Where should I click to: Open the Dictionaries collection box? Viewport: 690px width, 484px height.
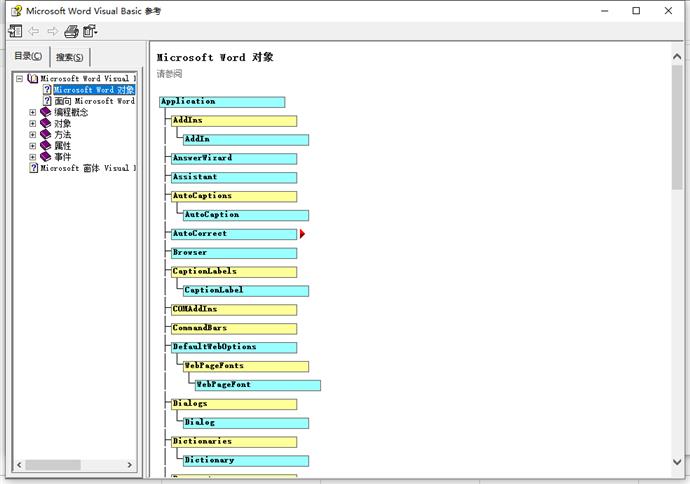pyautogui.click(x=234, y=442)
